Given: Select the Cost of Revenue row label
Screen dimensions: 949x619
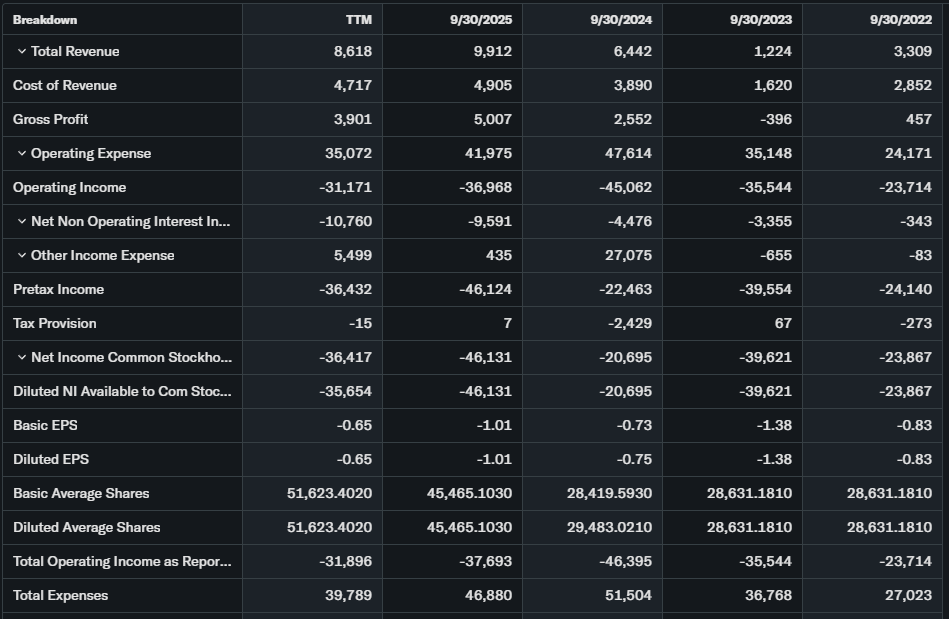Looking at the screenshot, I should [x=65, y=86].
